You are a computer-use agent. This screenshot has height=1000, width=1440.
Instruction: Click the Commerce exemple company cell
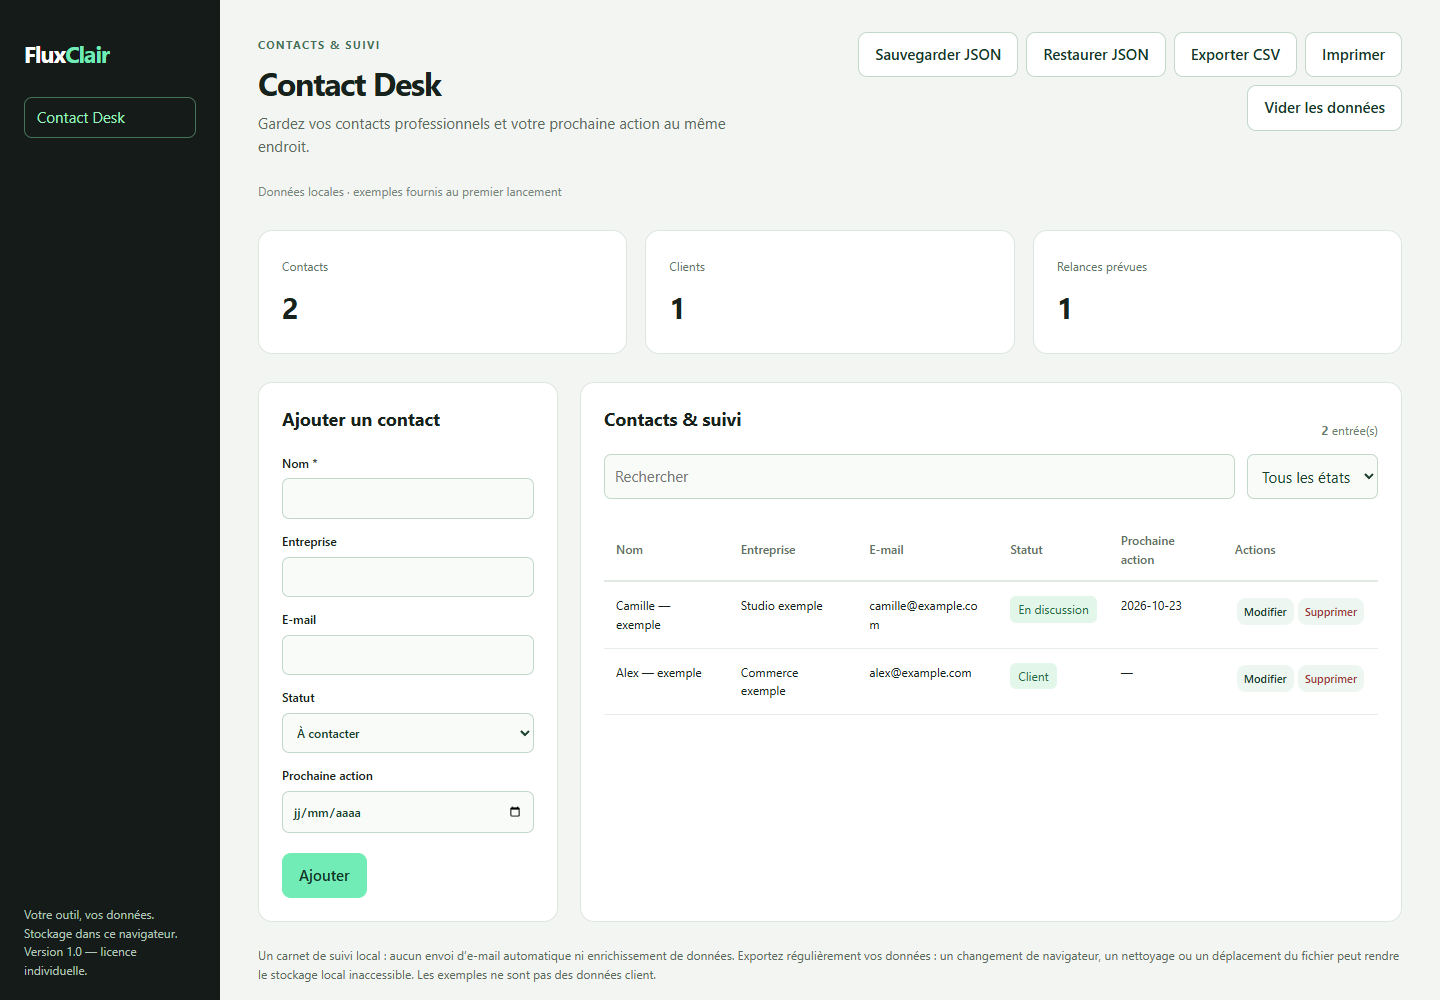tap(770, 682)
